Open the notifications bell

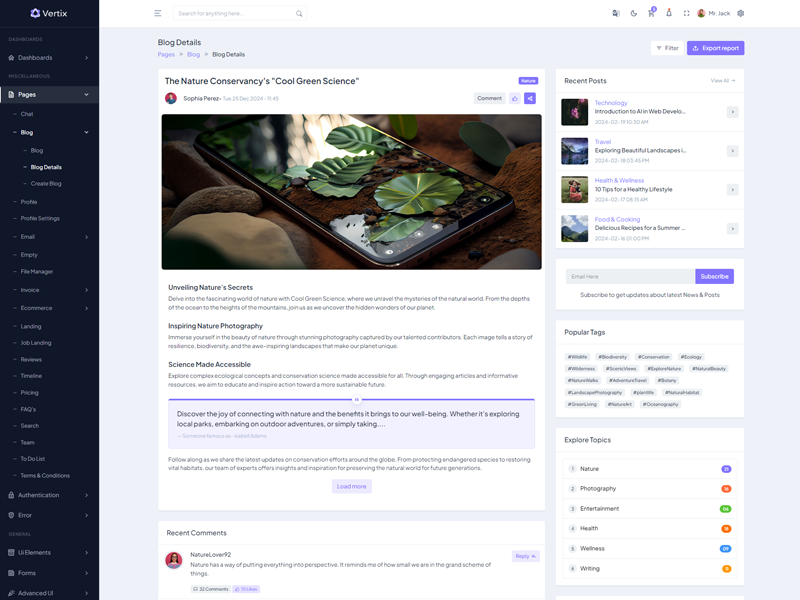(x=669, y=13)
